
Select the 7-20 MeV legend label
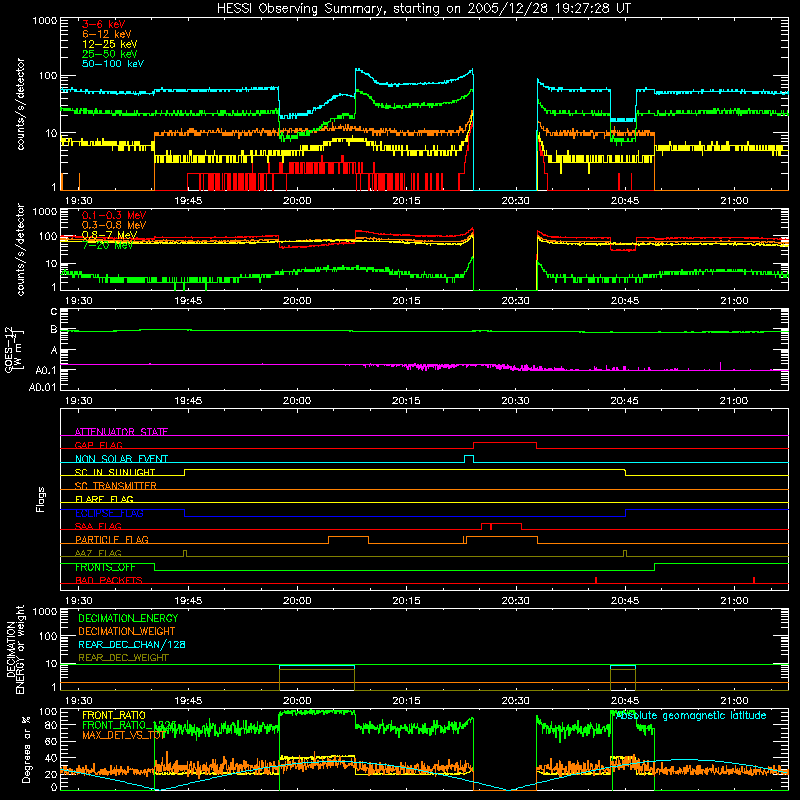point(108,245)
